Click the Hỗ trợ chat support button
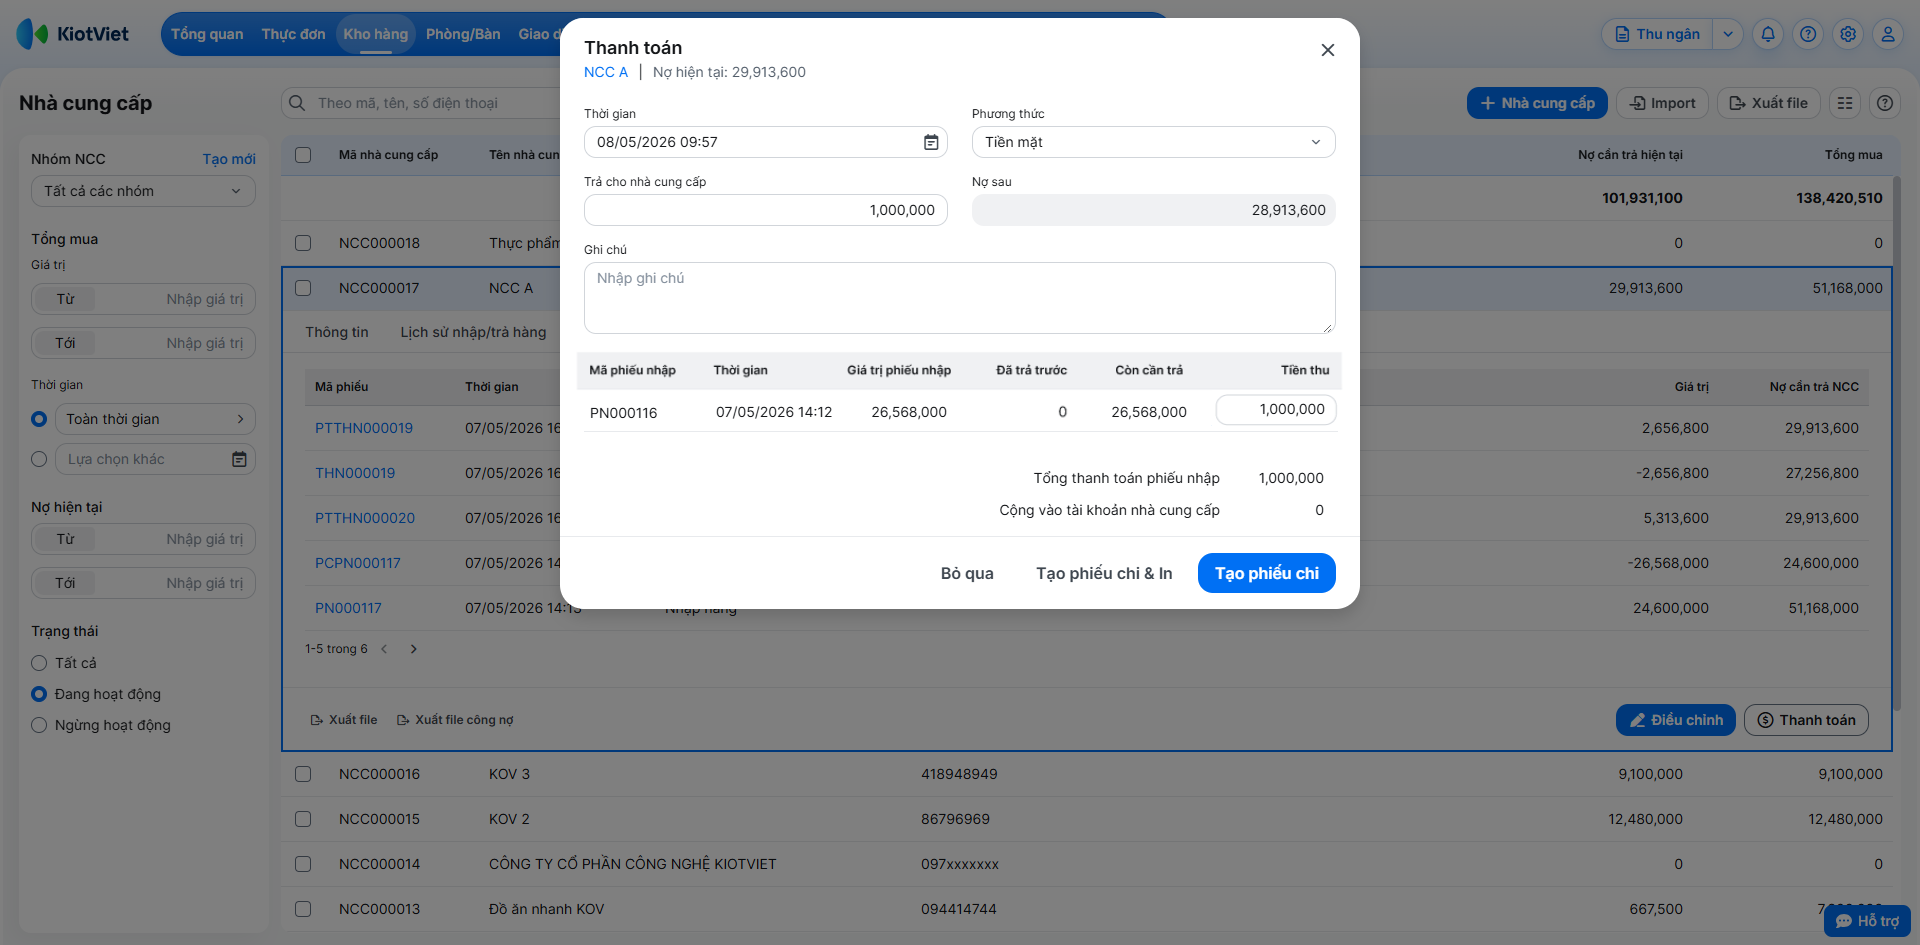1920x945 pixels. coord(1867,921)
